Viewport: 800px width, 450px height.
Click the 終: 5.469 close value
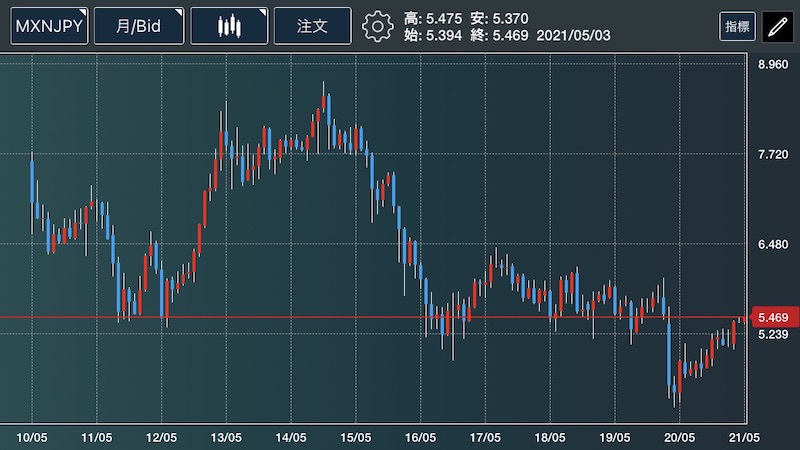499,36
